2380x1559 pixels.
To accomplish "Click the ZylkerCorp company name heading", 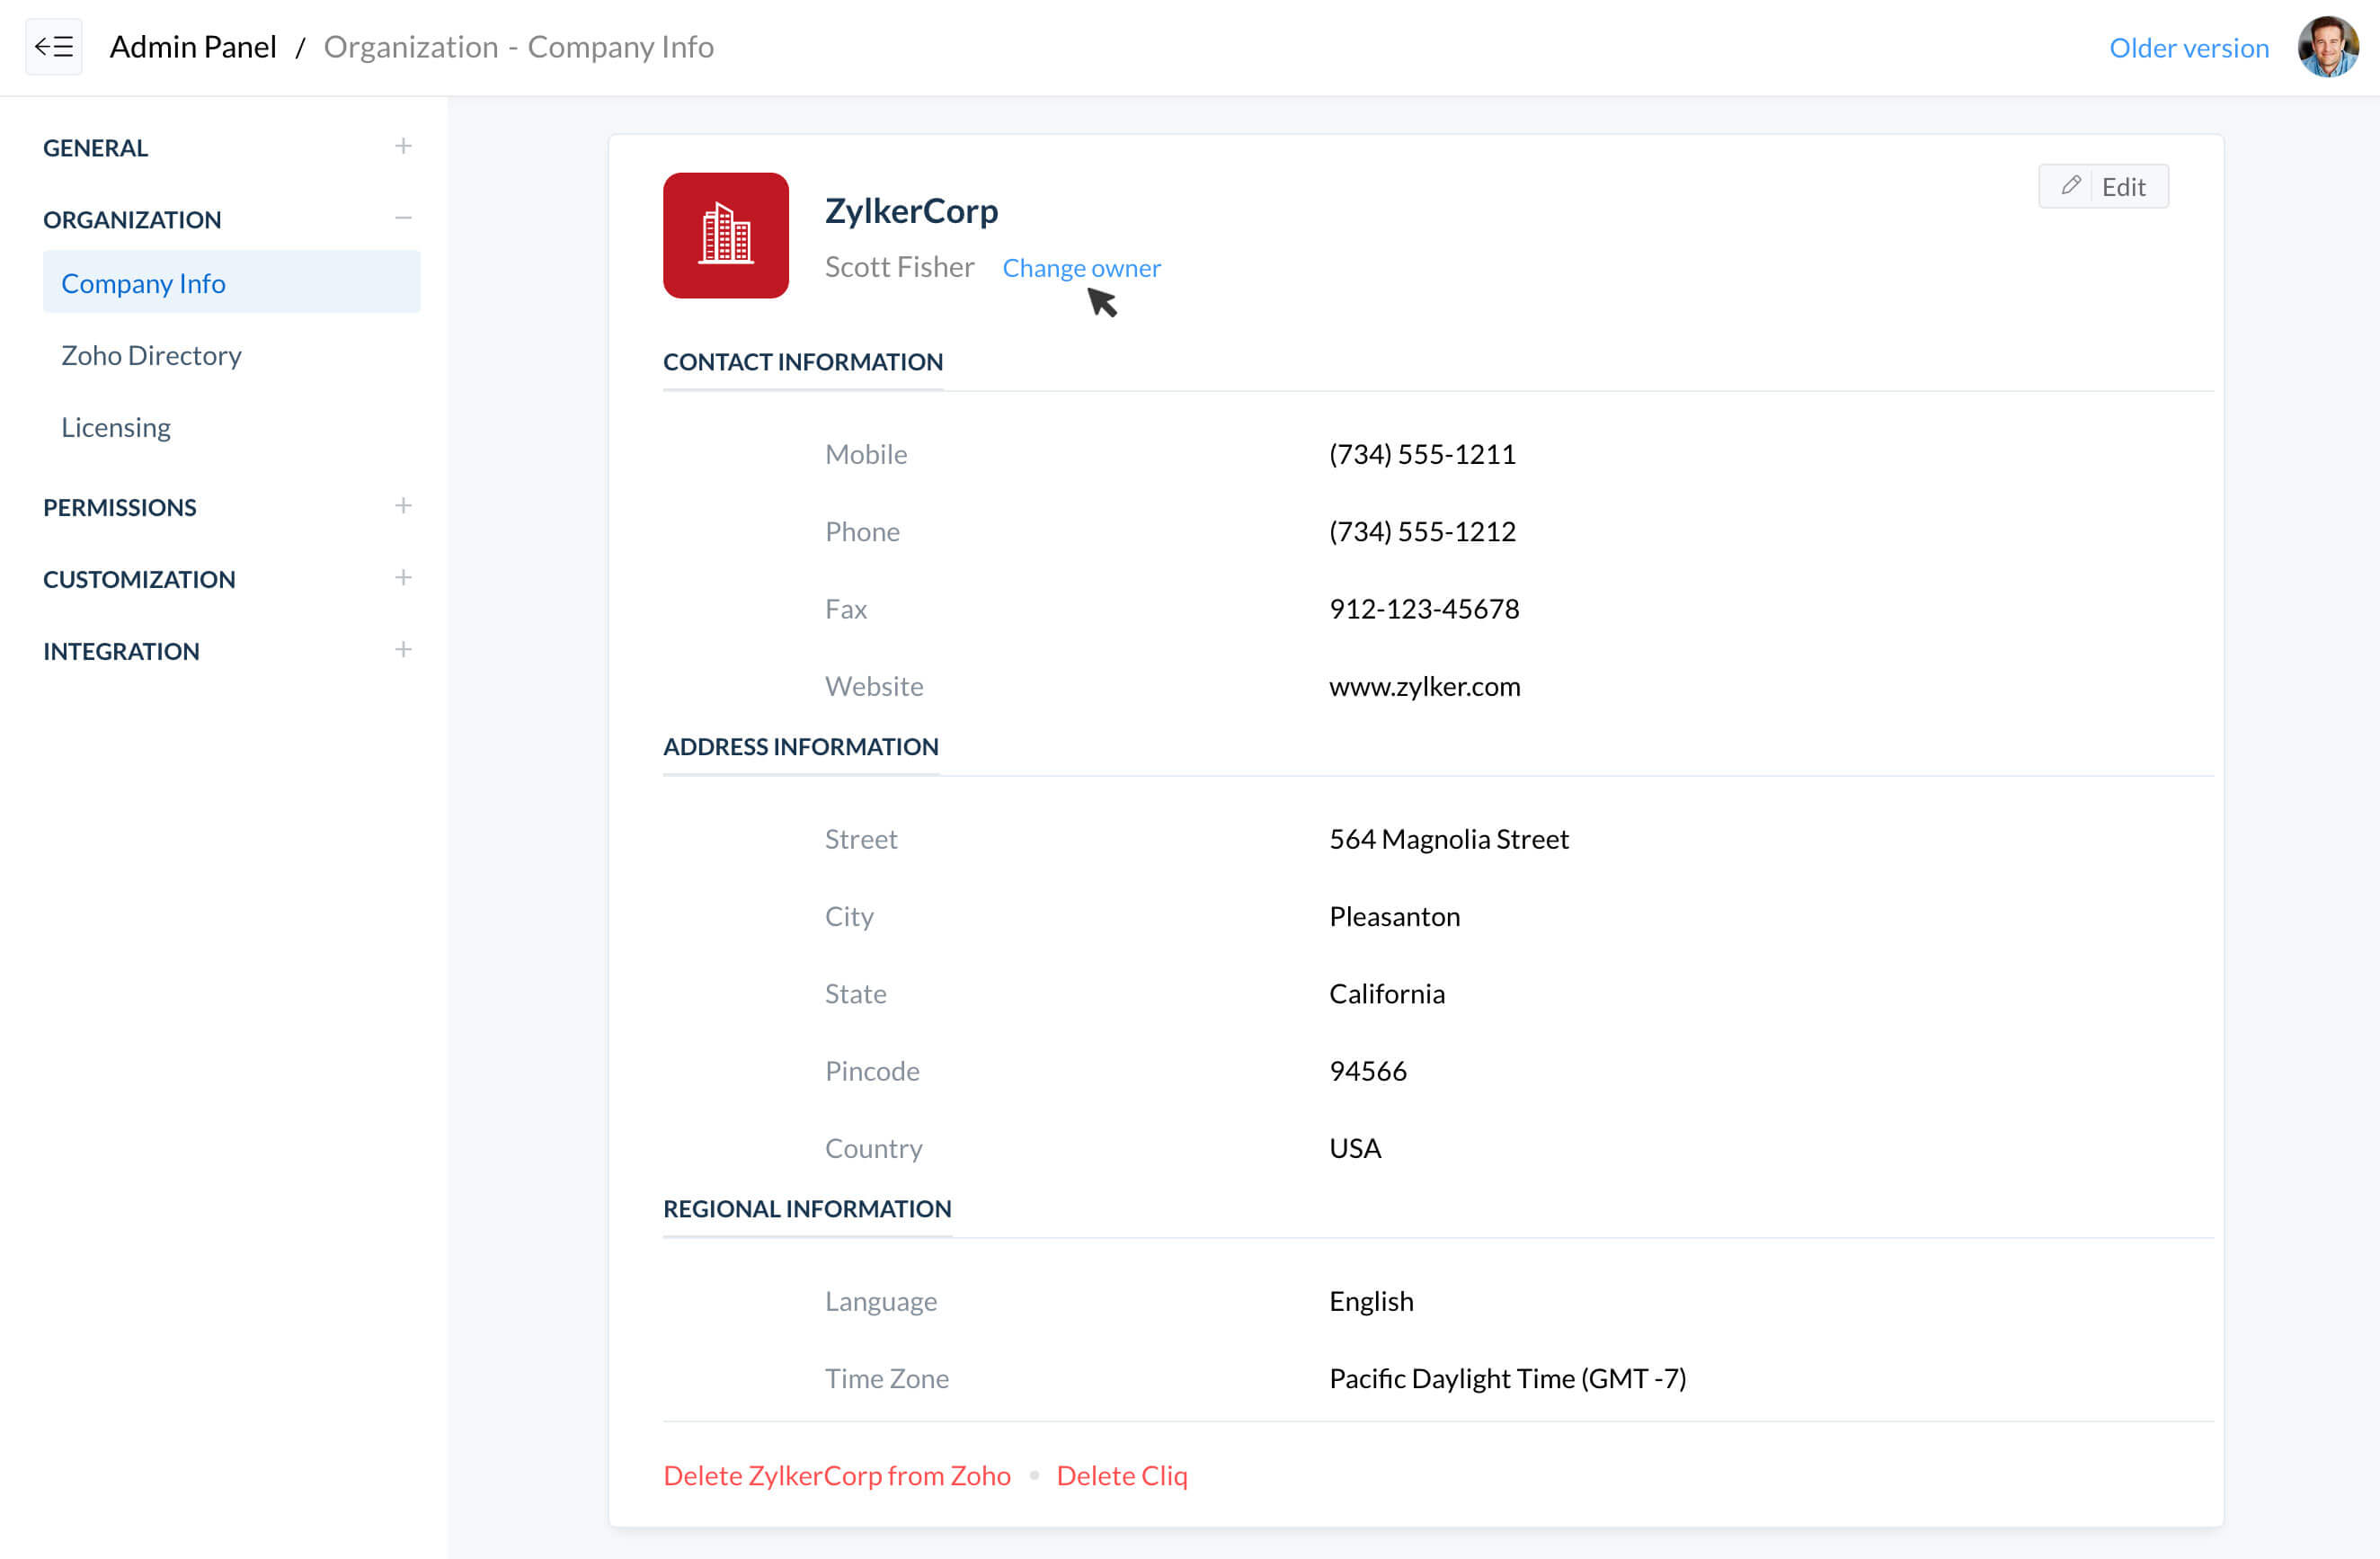I will coord(911,211).
